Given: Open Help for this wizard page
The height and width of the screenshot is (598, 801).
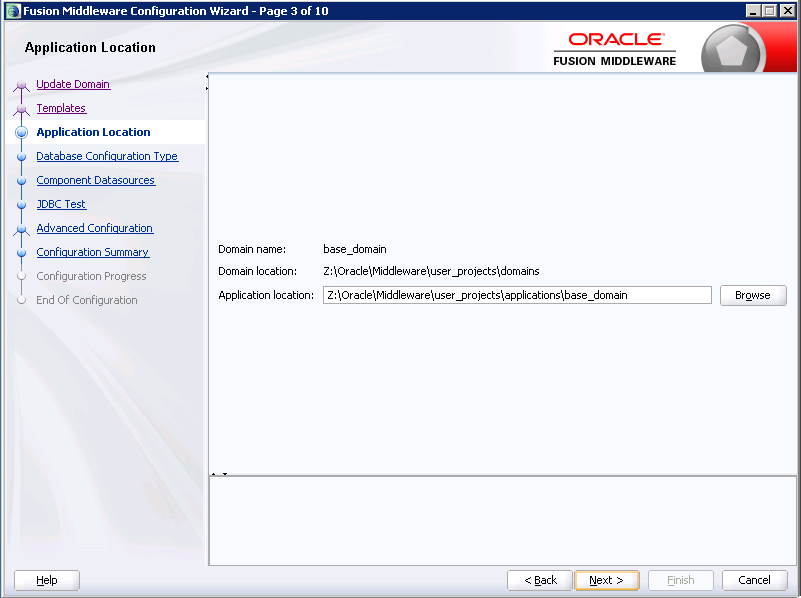Looking at the screenshot, I should (x=46, y=580).
